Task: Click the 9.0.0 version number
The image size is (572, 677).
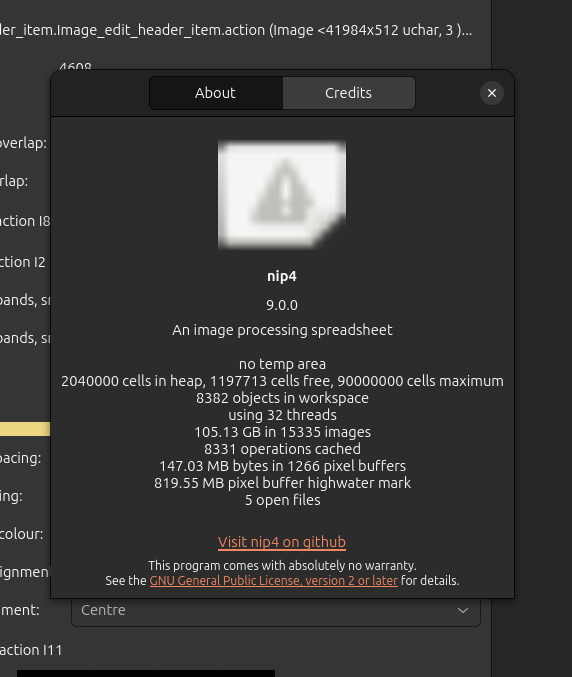Action: click(x=282, y=305)
